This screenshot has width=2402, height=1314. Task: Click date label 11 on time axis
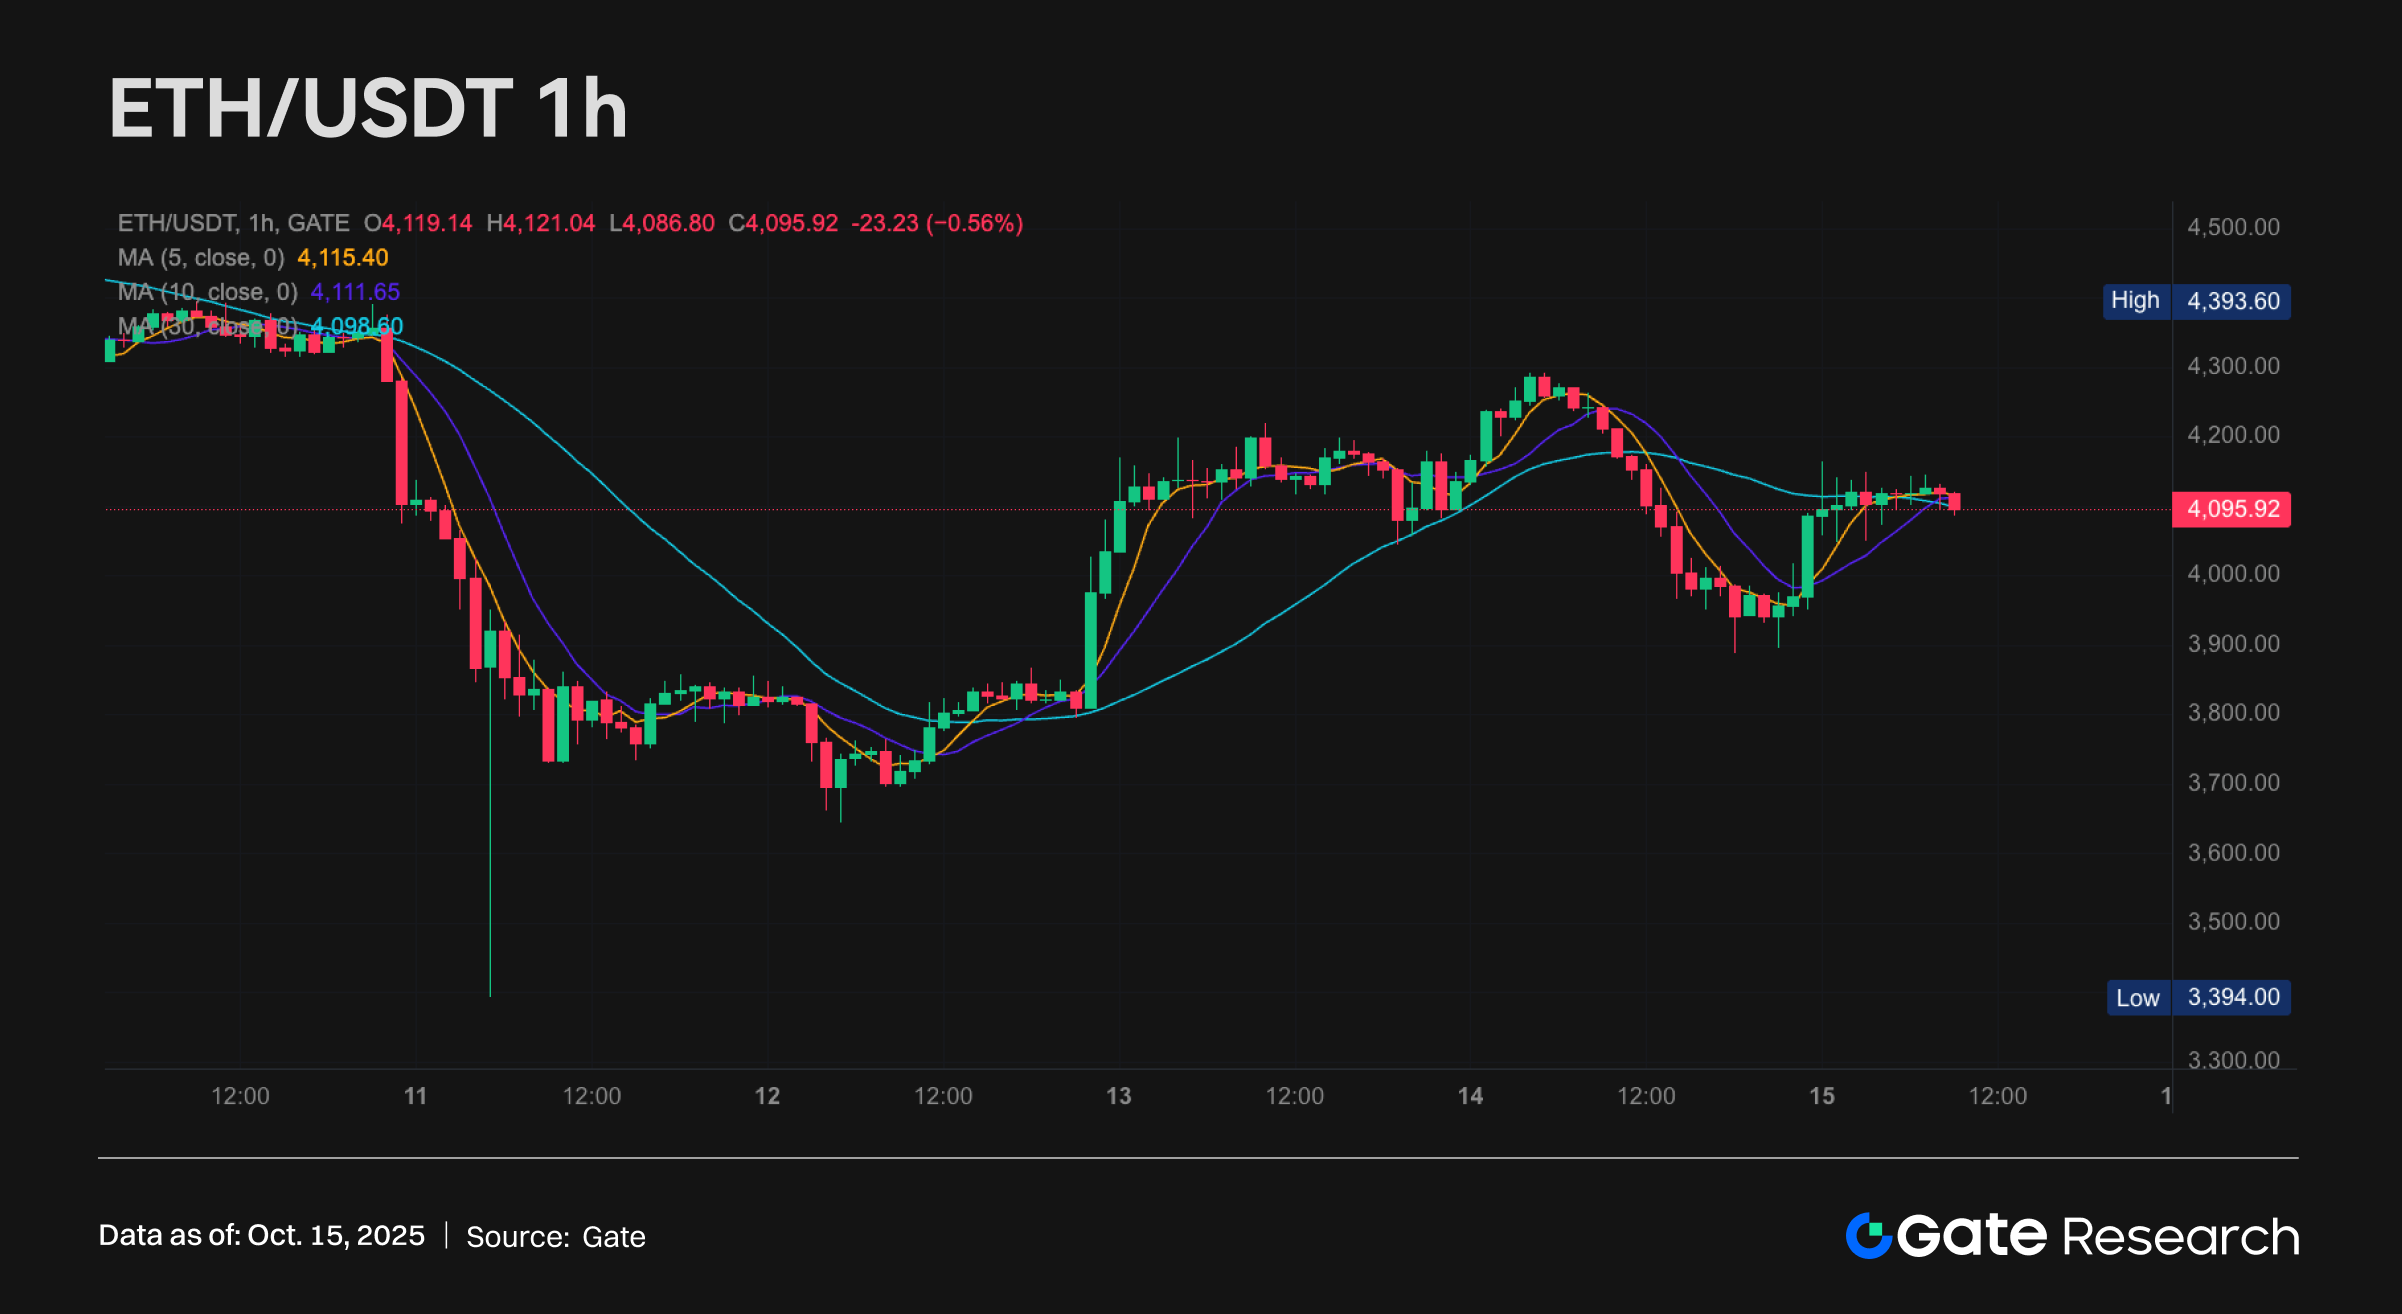(415, 1096)
